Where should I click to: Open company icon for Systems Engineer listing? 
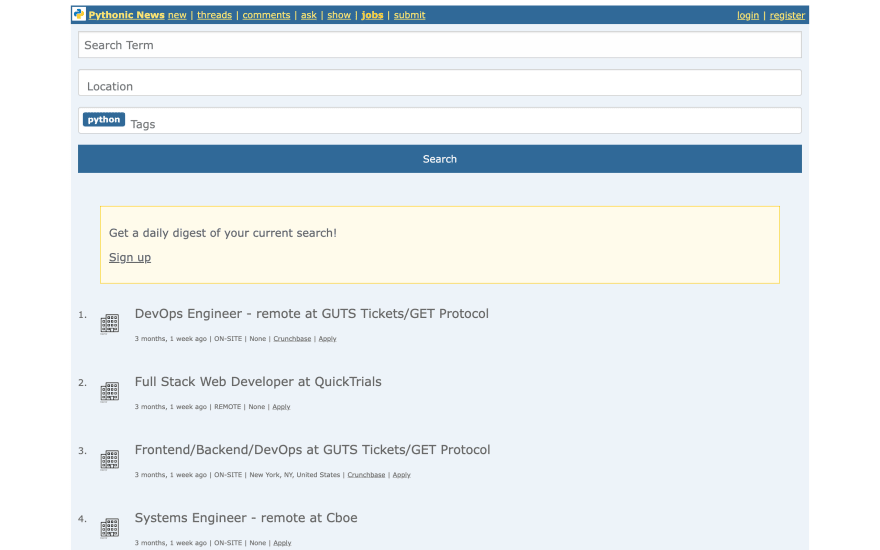[109, 528]
